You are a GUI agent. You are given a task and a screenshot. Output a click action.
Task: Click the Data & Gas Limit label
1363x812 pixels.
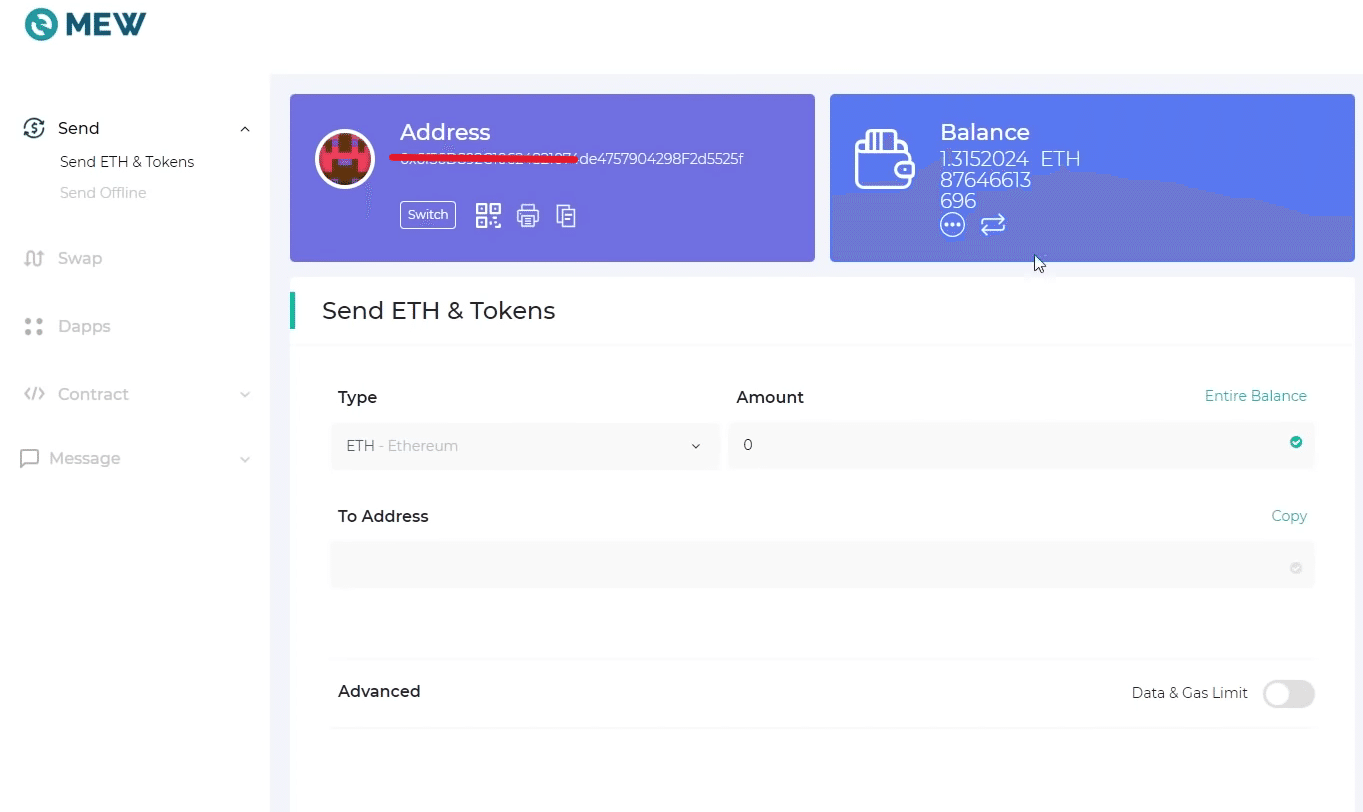click(1190, 693)
